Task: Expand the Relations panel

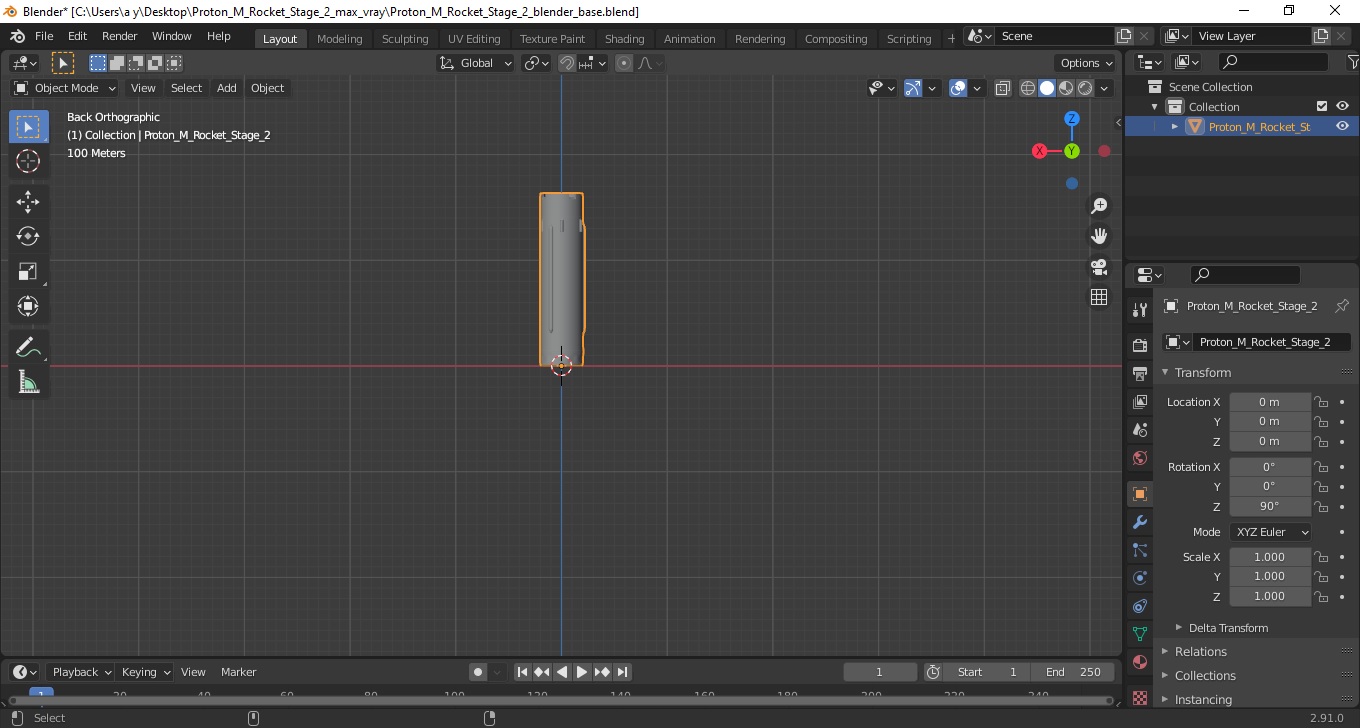Action: click(x=1200, y=652)
